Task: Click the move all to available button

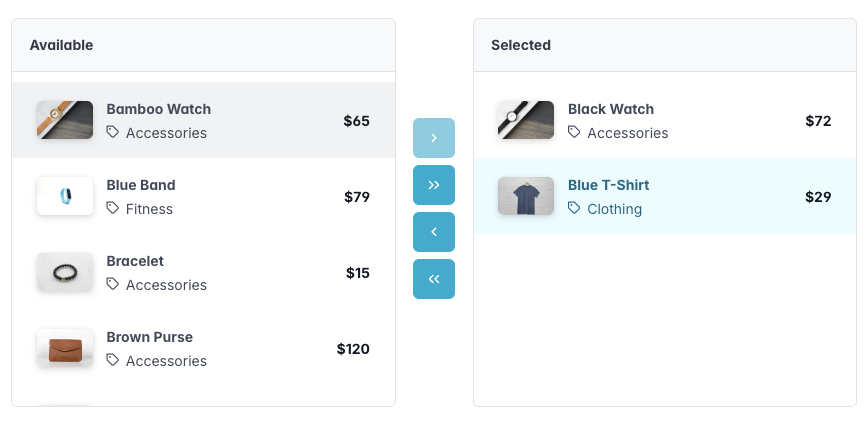Action: pyautogui.click(x=434, y=279)
